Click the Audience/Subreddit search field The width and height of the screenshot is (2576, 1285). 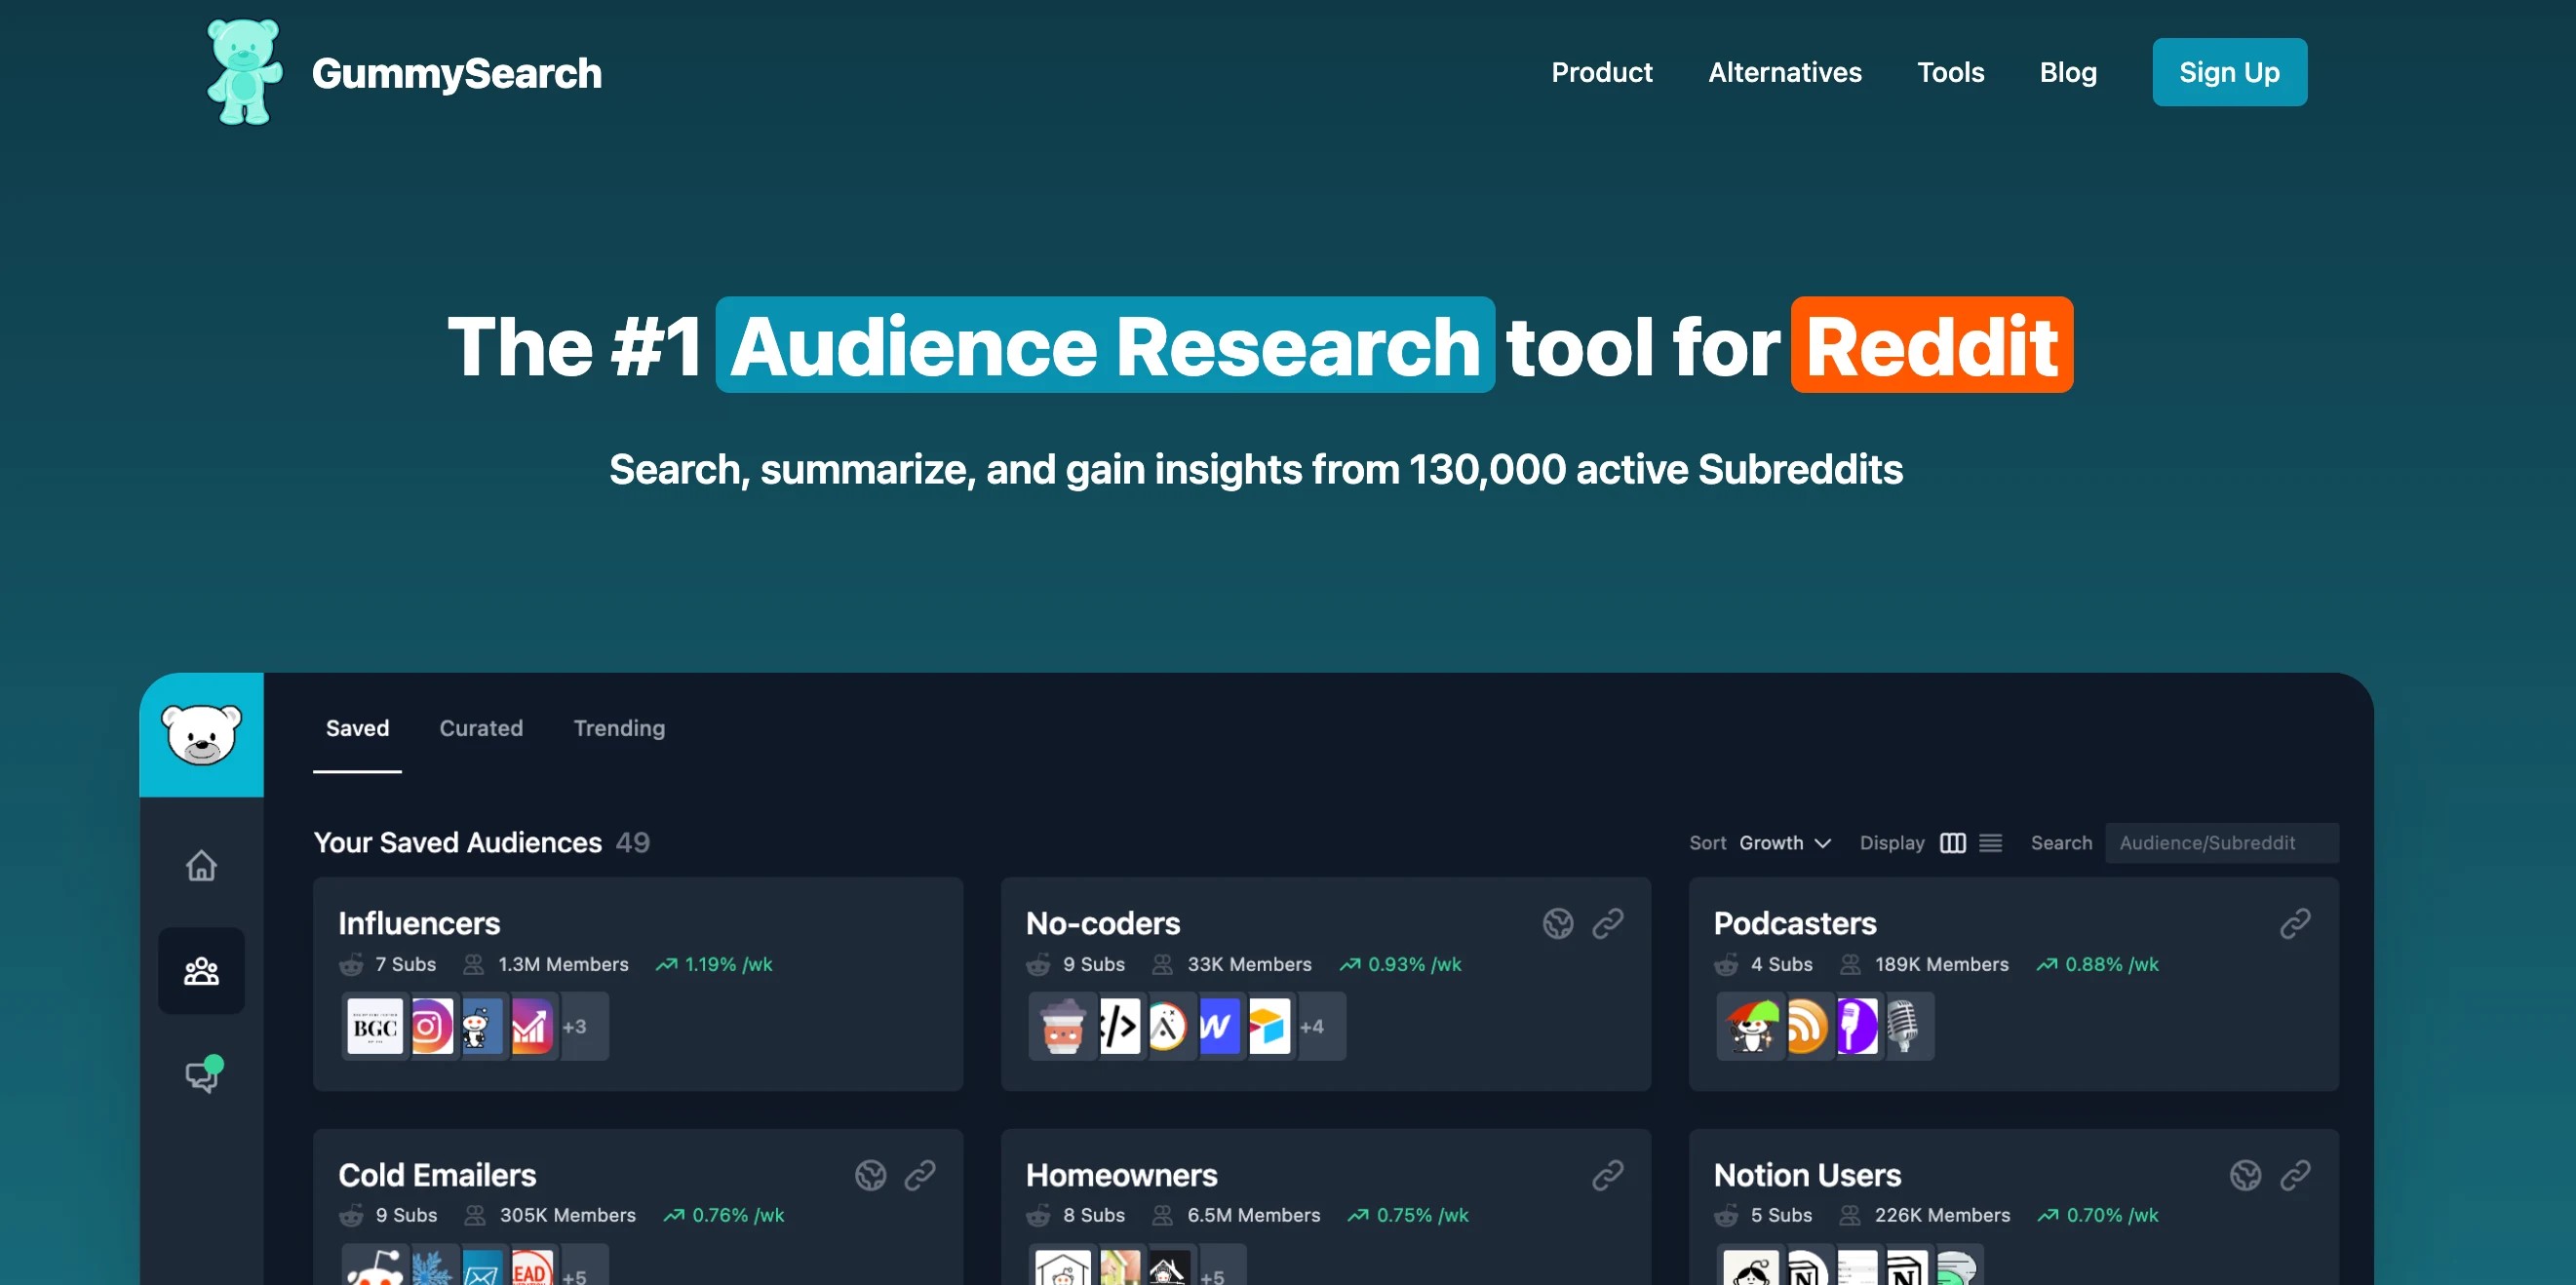point(2221,843)
